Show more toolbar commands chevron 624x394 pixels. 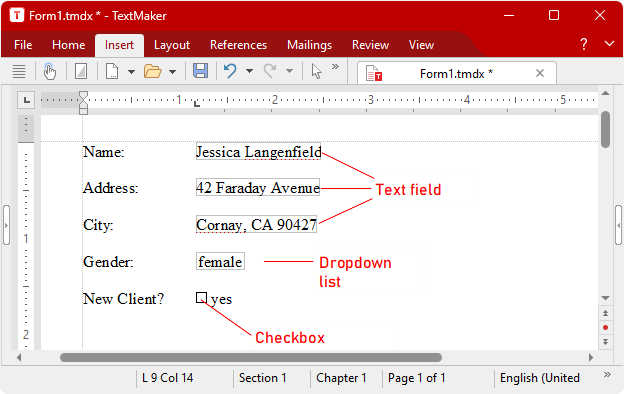pos(335,66)
